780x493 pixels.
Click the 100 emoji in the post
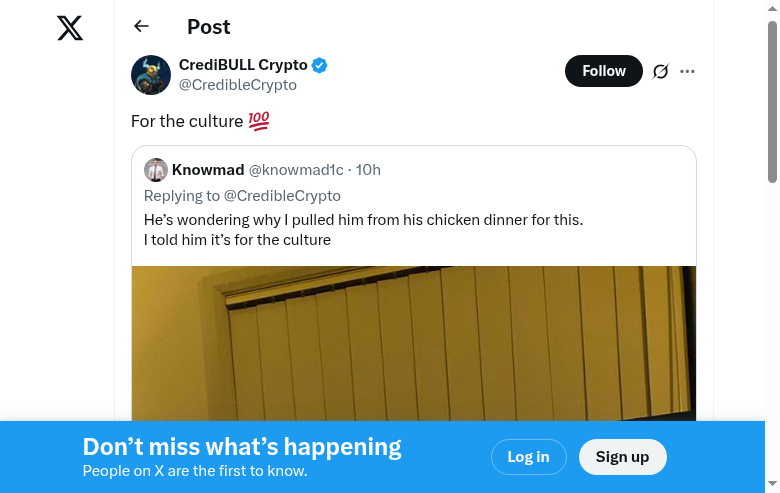tap(259, 121)
